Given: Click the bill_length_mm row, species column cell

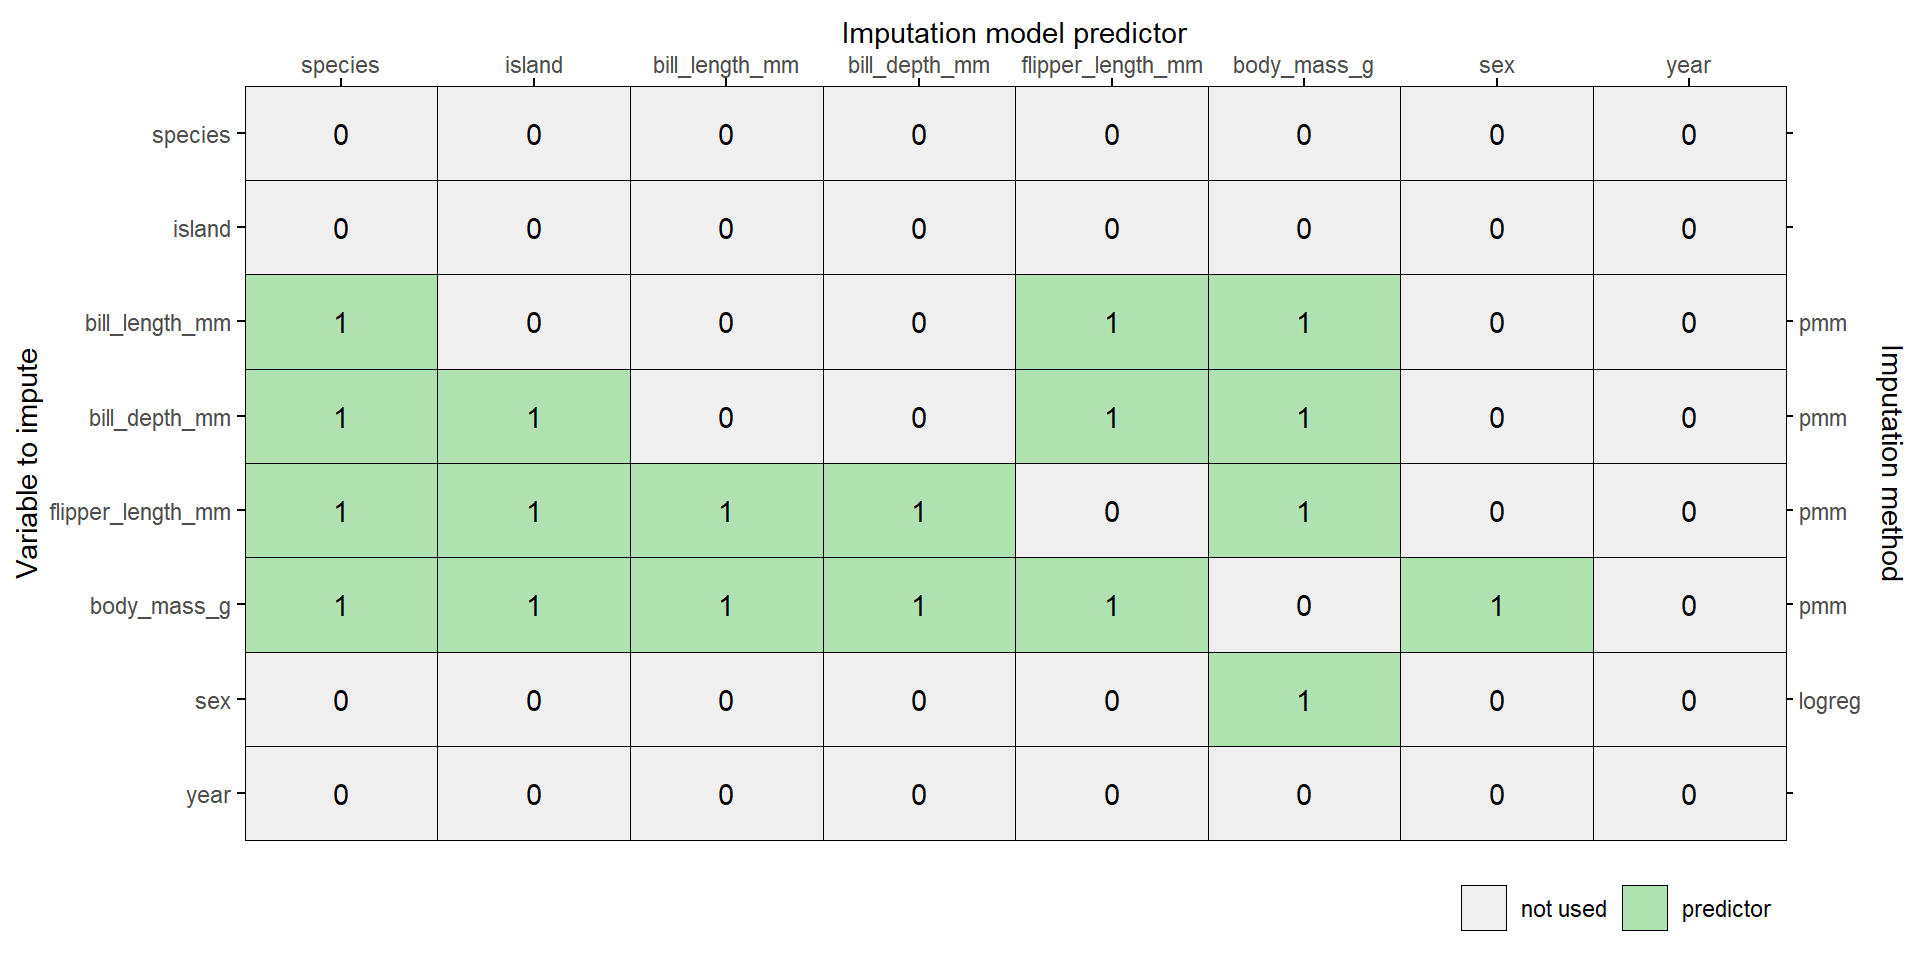Looking at the screenshot, I should point(341,322).
